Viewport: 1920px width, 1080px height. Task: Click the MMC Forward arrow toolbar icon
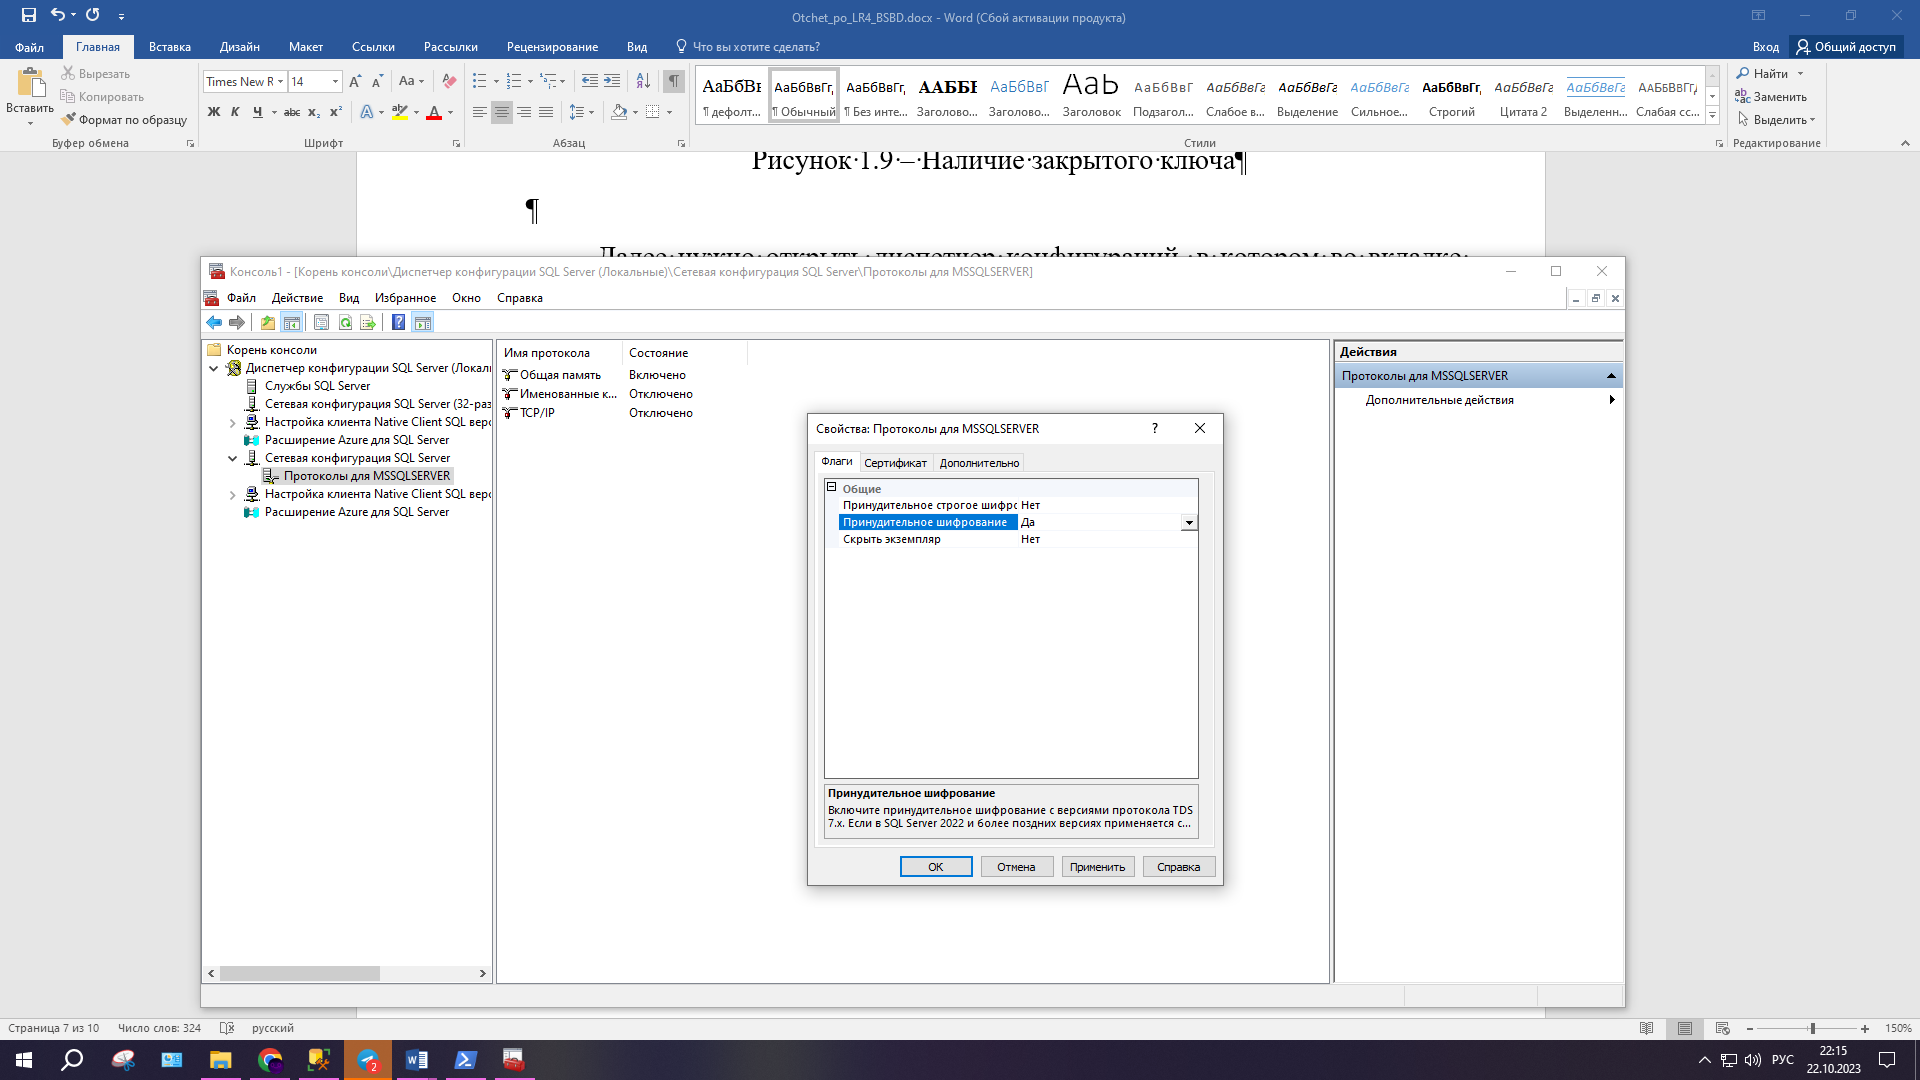click(237, 322)
